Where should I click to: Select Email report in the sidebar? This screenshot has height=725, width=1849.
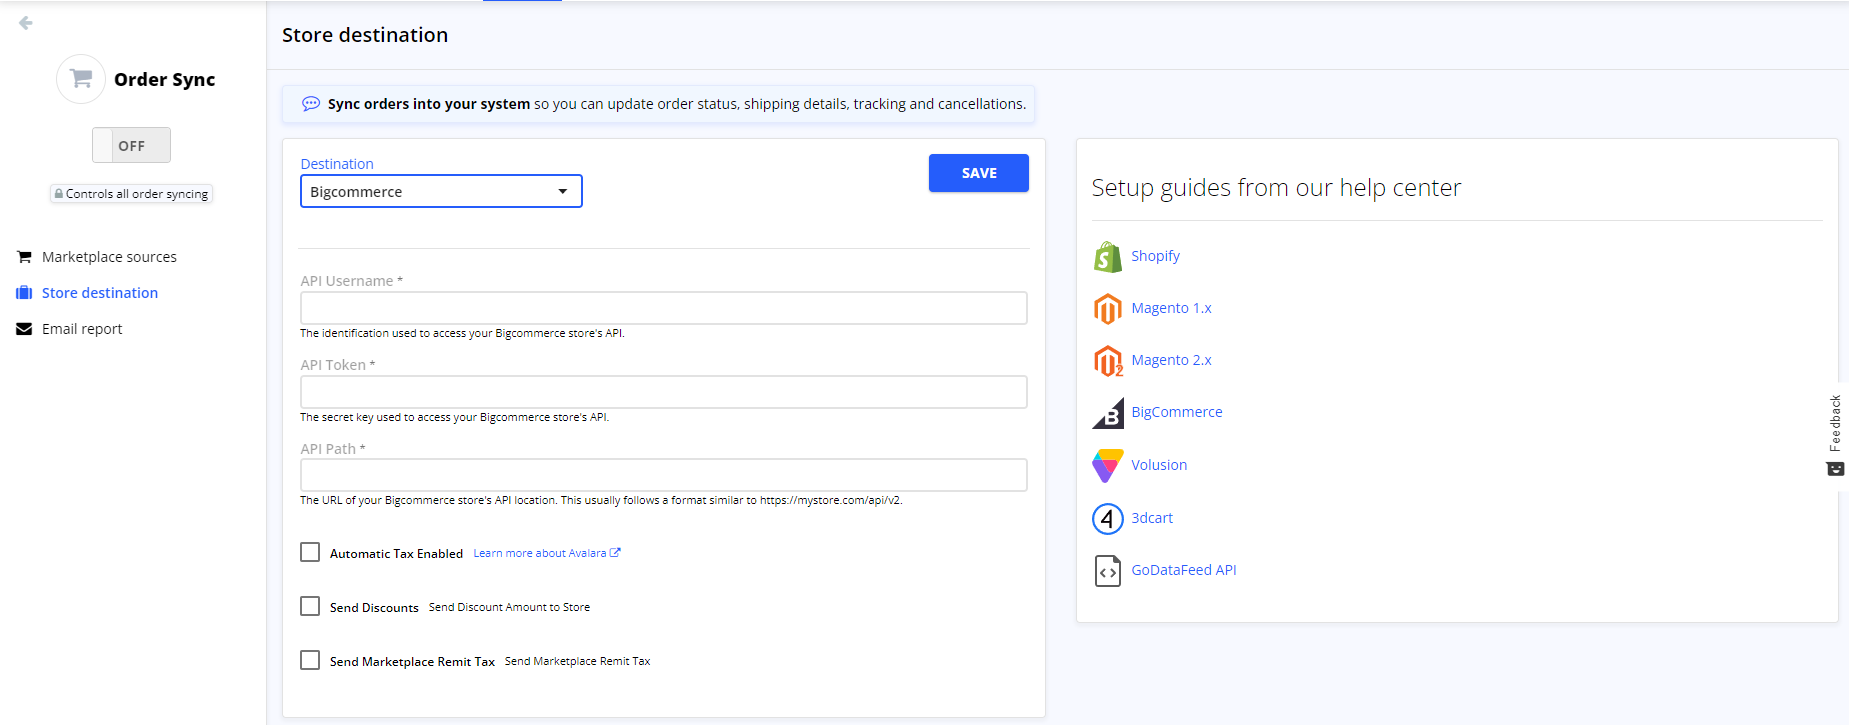[x=82, y=329]
